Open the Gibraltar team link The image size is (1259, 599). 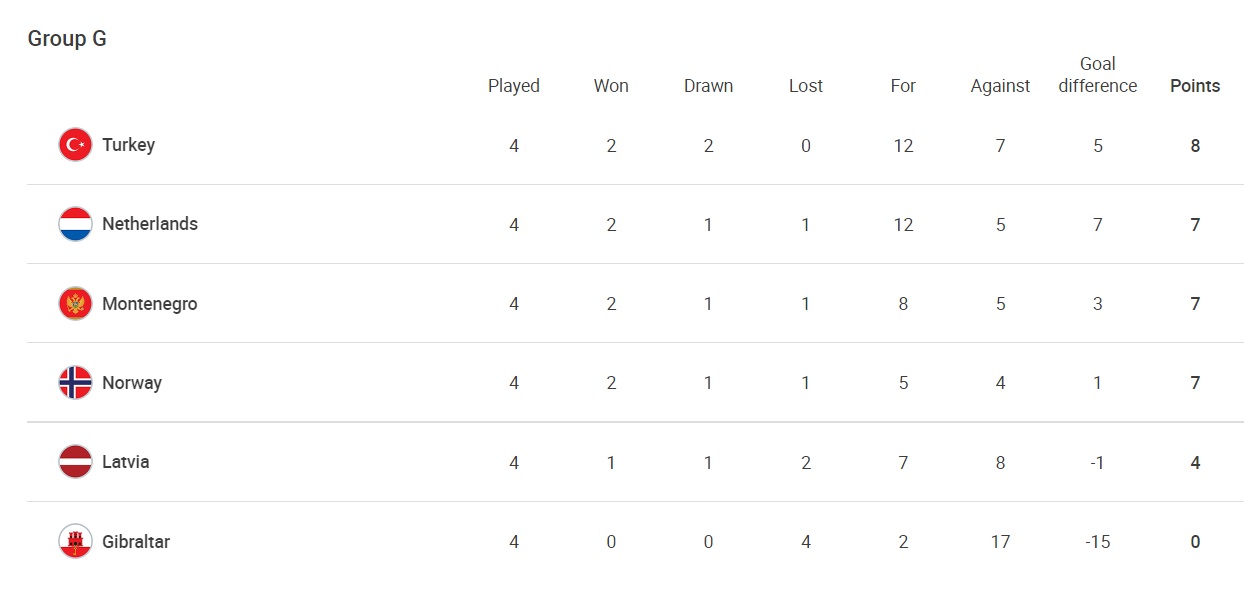[136, 541]
